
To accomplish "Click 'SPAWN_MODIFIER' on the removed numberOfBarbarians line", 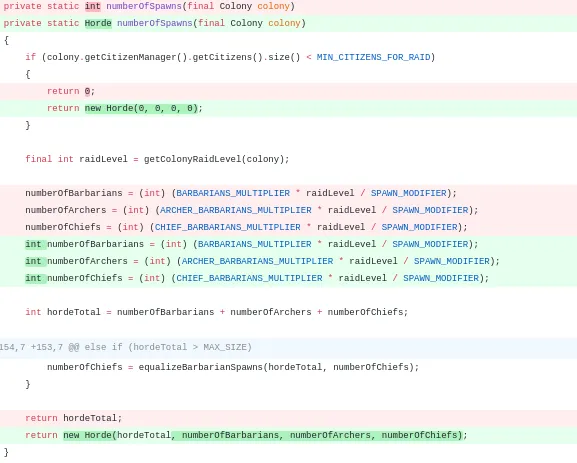I will (x=408, y=193).
